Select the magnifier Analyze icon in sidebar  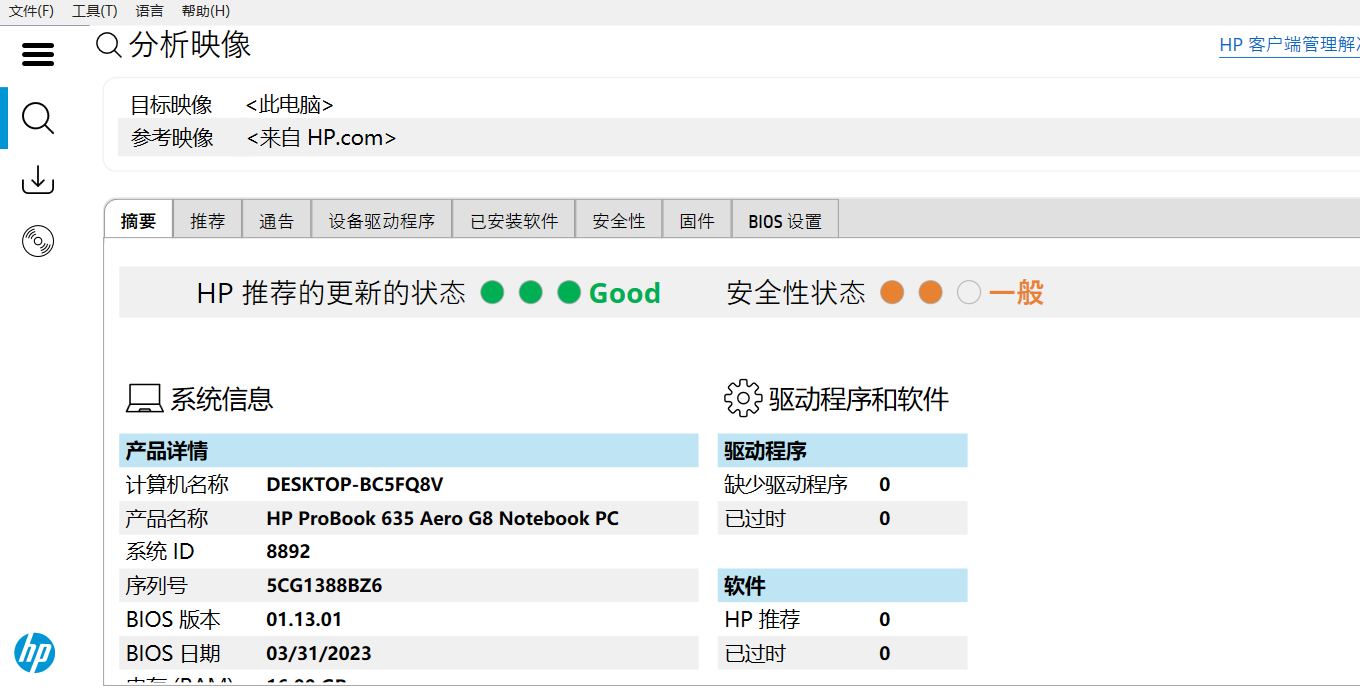38,118
